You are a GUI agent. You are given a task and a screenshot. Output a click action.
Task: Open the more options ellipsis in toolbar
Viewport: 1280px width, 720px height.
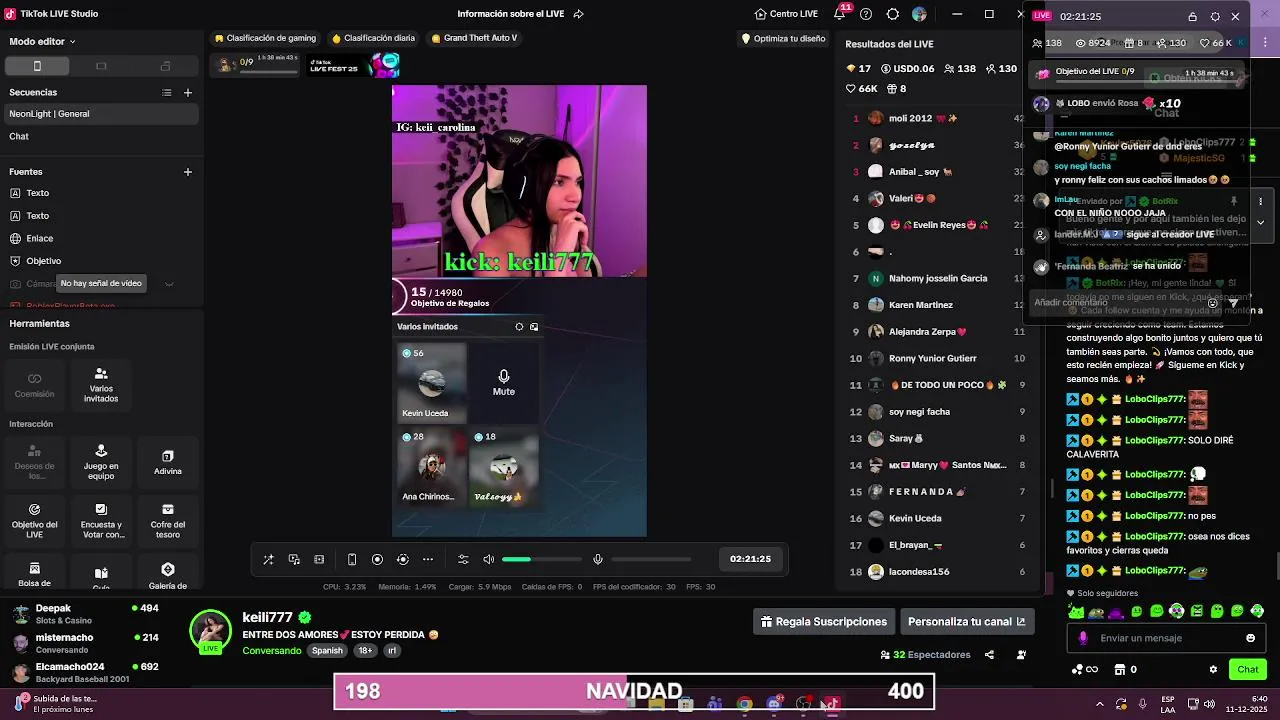[x=428, y=559]
